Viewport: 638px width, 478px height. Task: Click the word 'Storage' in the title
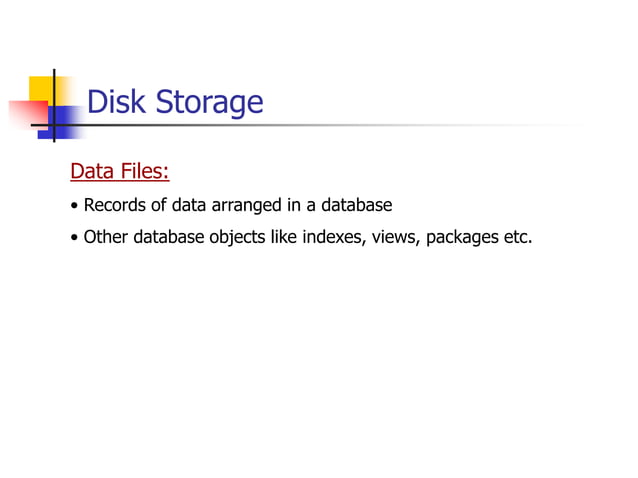[x=210, y=103]
